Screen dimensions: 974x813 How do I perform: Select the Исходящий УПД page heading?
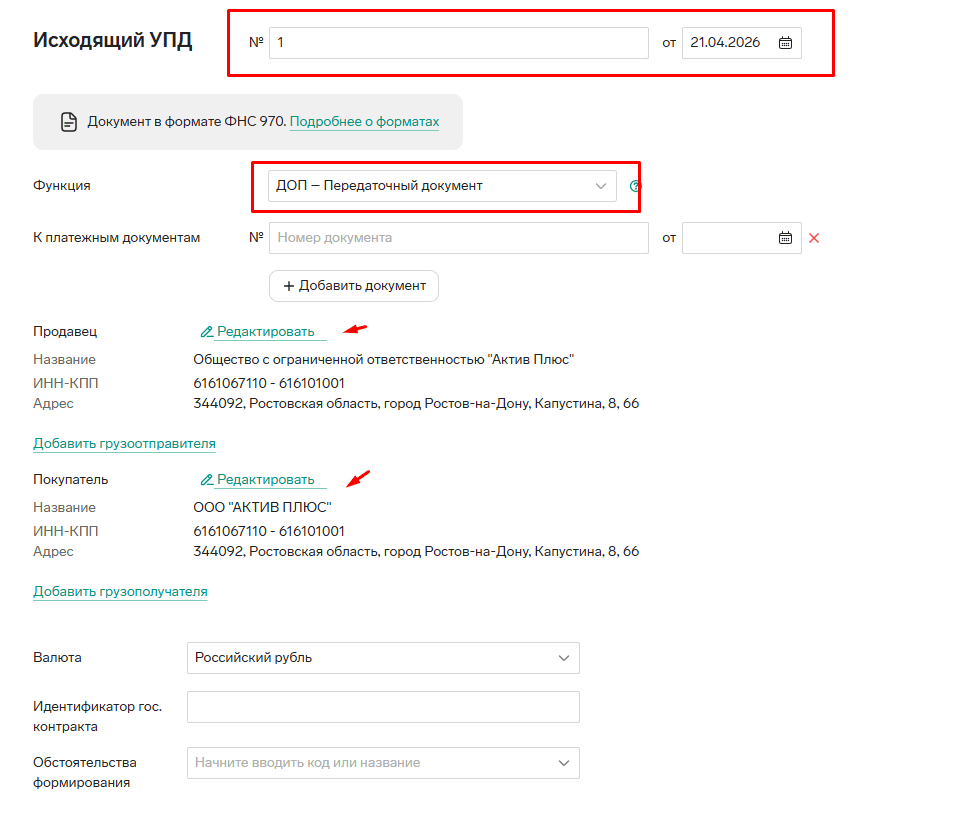pyautogui.click(x=113, y=40)
